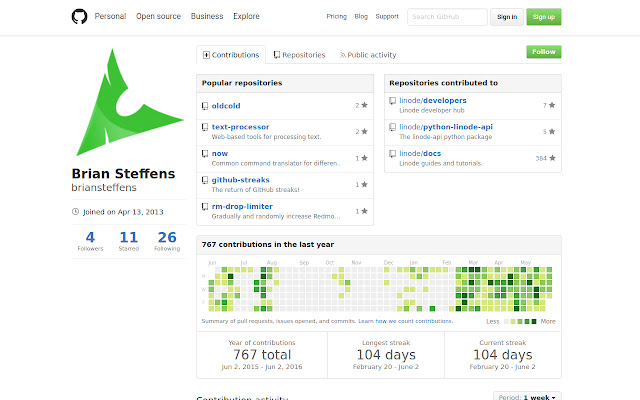View the 11 Starred count

(129, 241)
